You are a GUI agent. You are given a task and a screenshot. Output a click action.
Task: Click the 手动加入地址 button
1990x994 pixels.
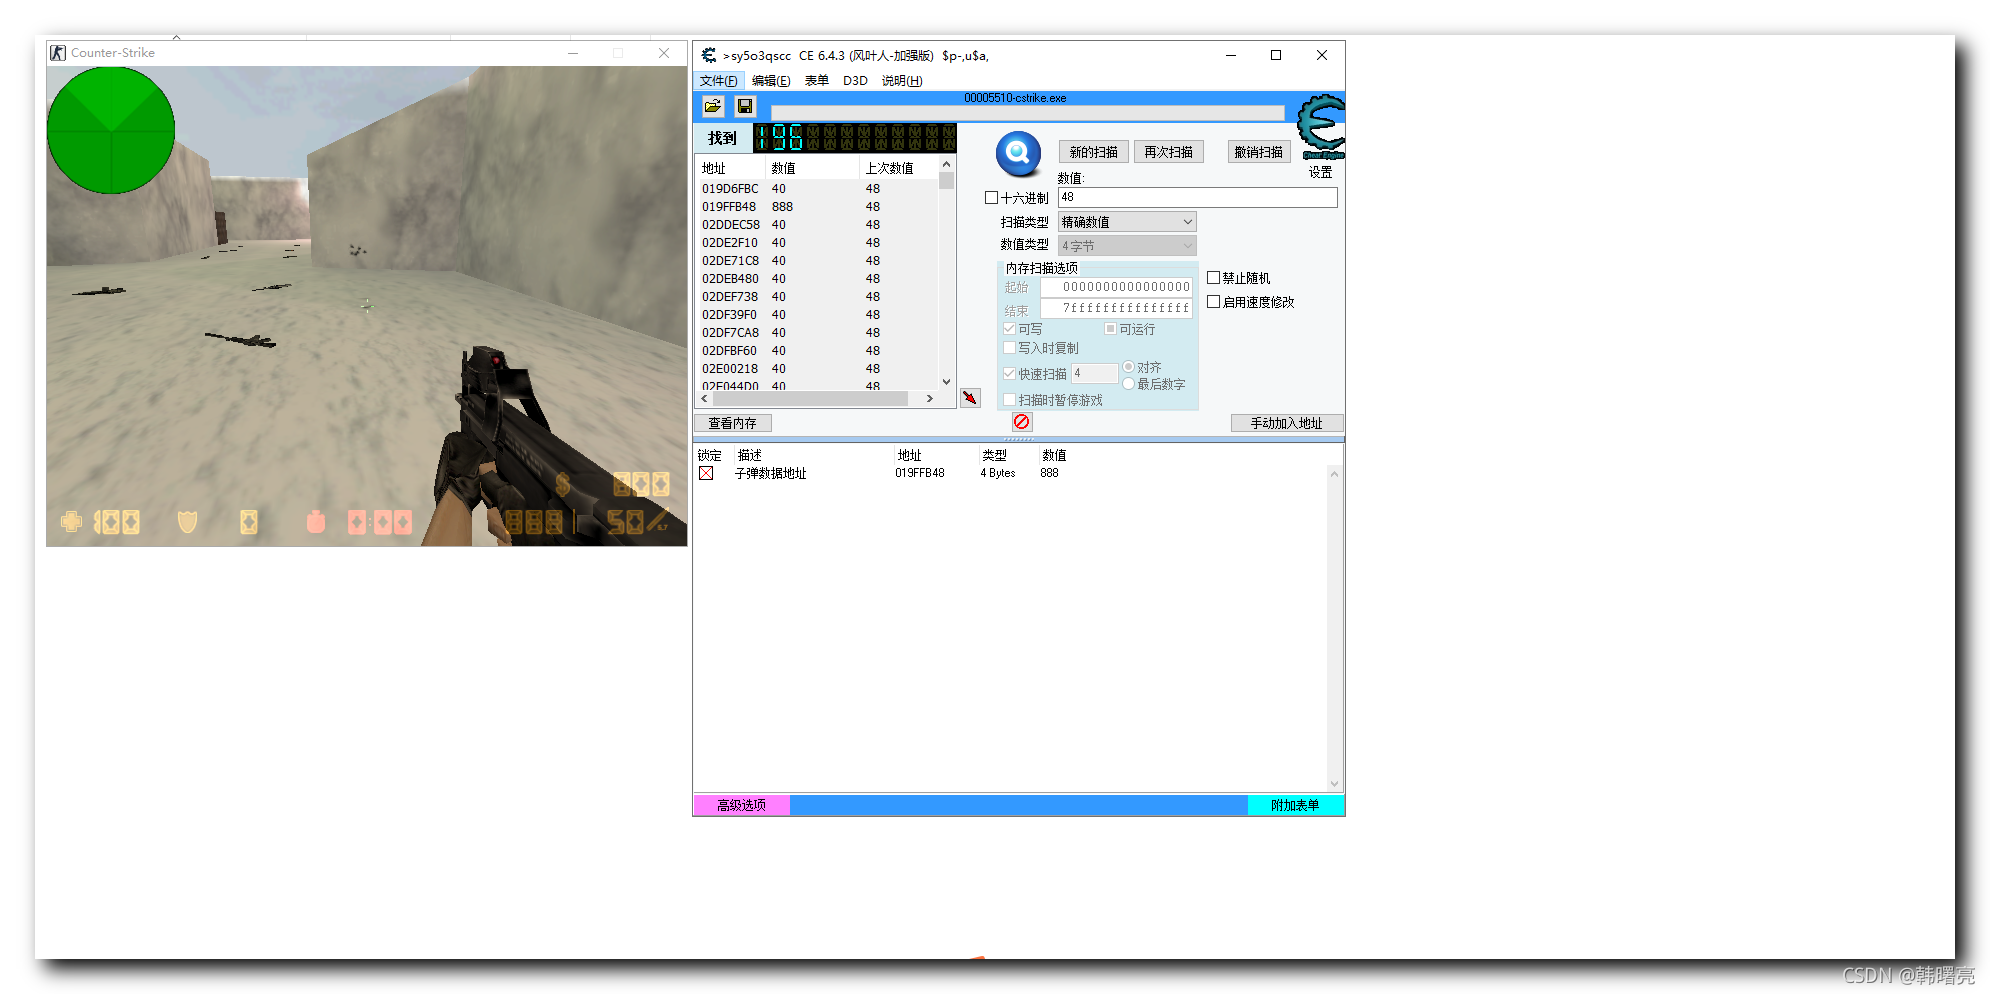pyautogui.click(x=1287, y=423)
